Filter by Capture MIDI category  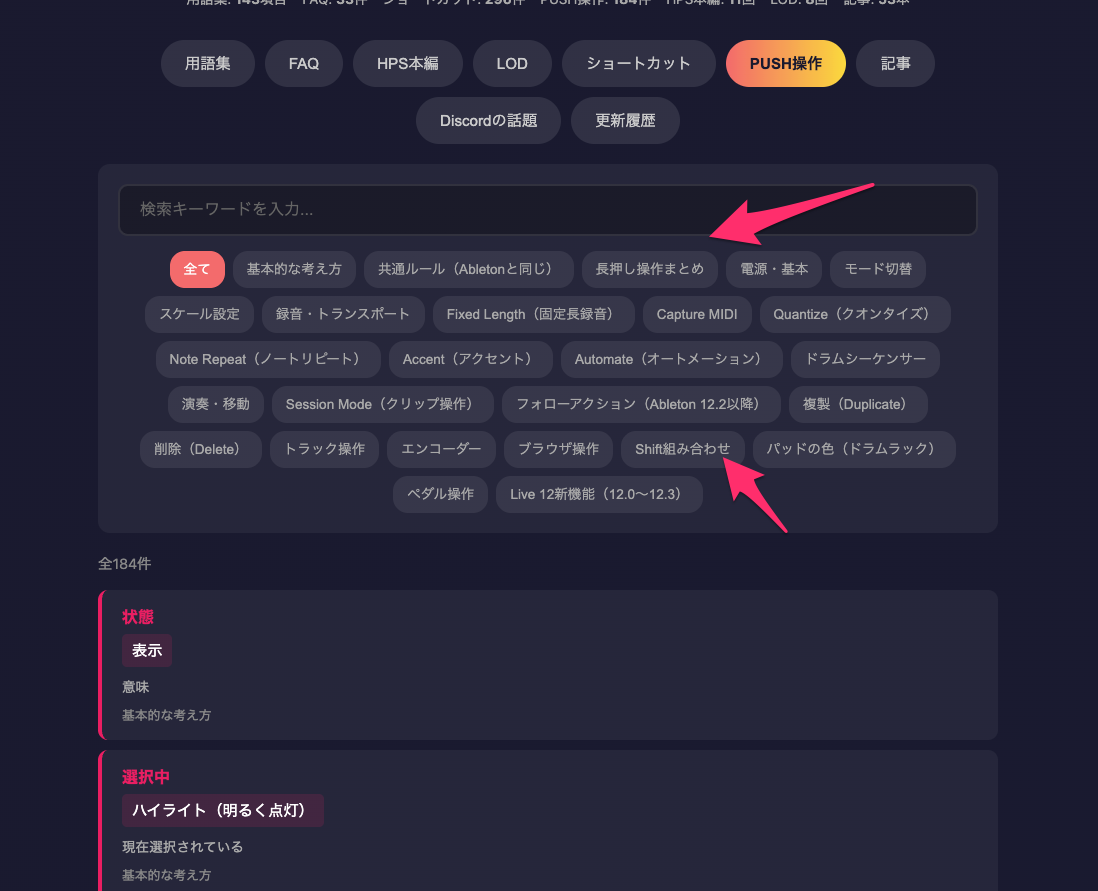pyautogui.click(x=697, y=315)
